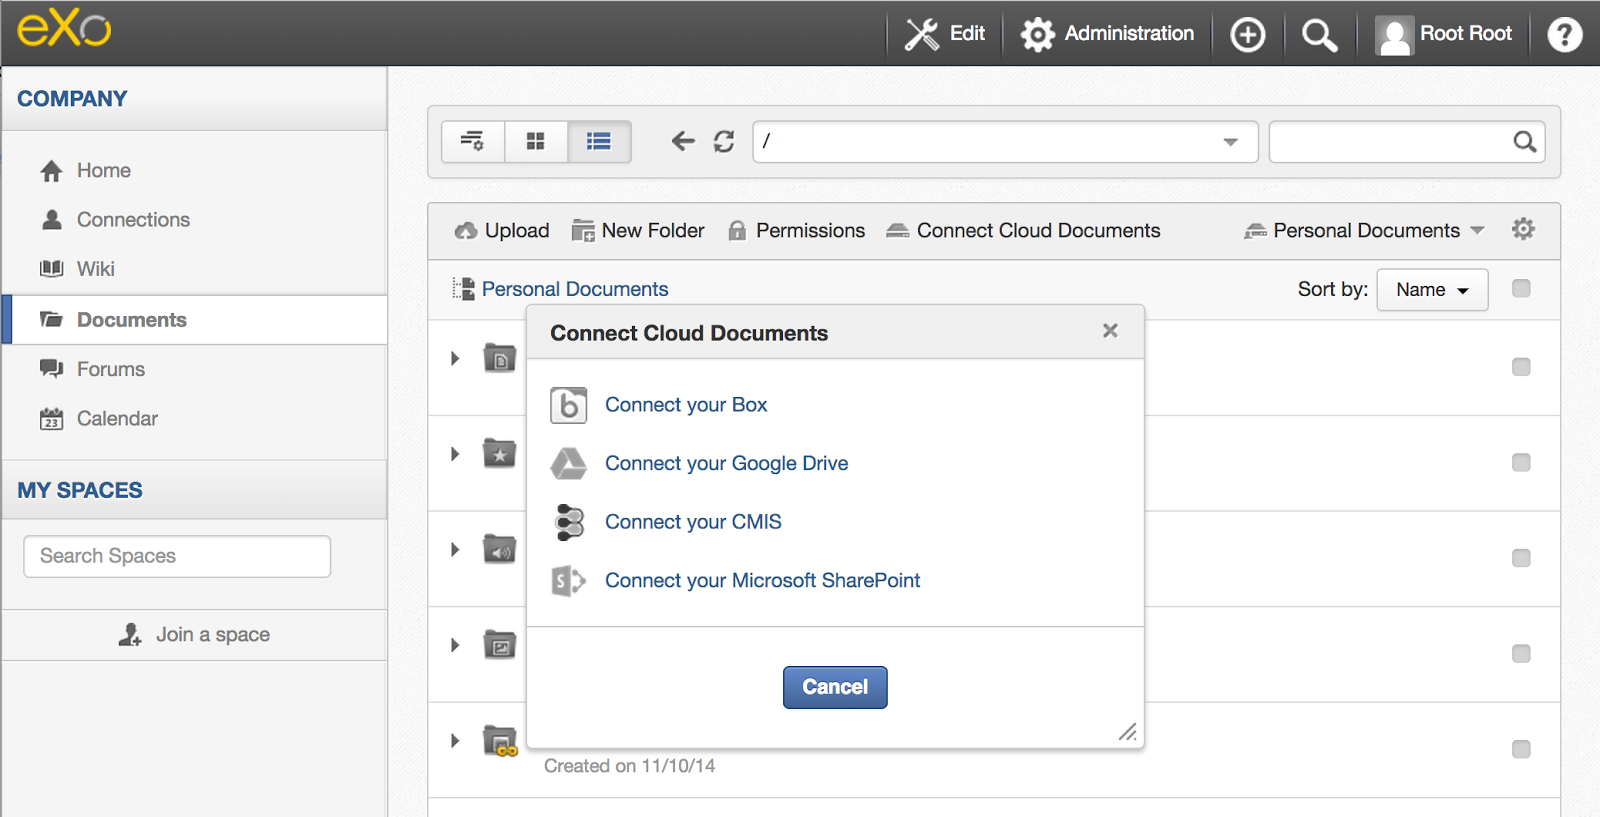Open the Administration menu
The image size is (1600, 817).
coord(1107,34)
